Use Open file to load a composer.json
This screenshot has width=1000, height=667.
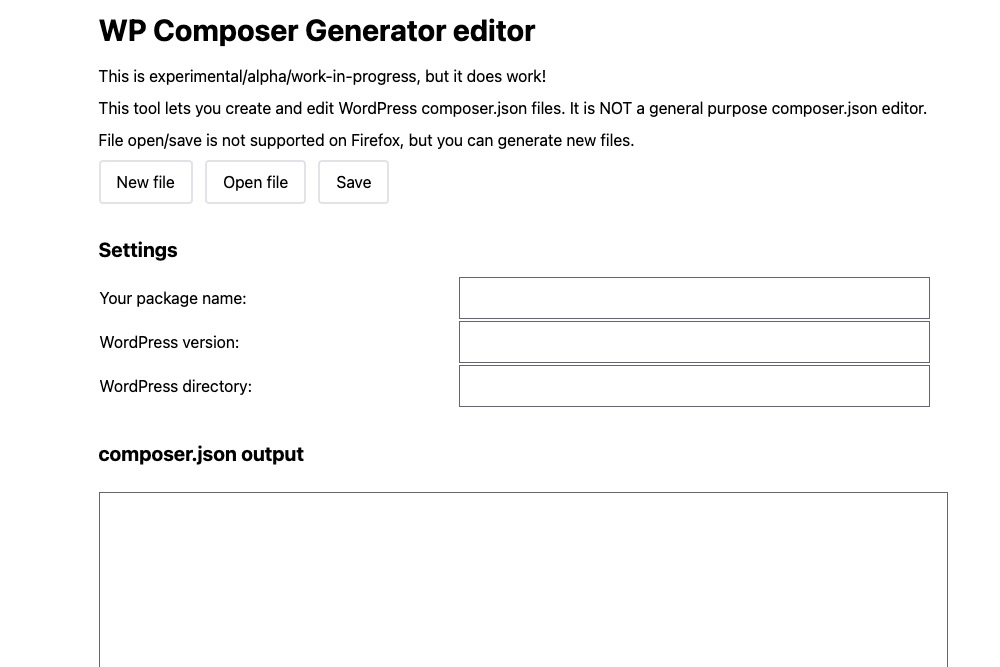pos(255,182)
